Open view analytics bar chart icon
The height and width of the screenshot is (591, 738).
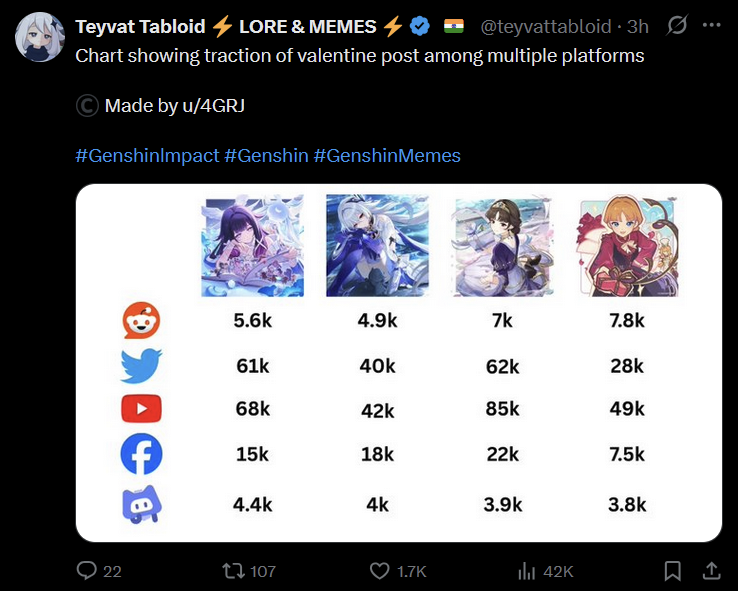527,571
